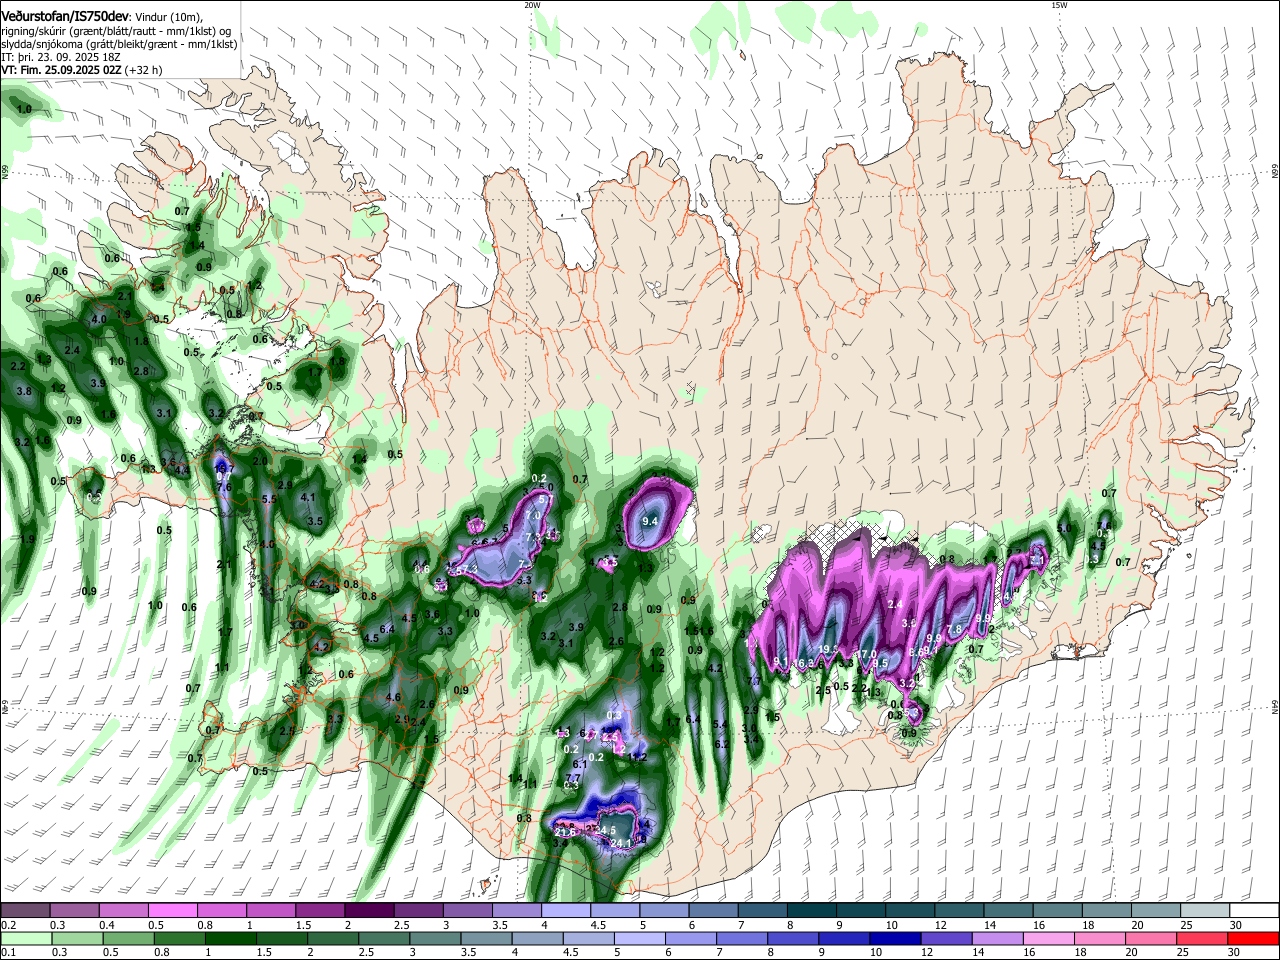This screenshot has height=960, width=1280.
Task: Click the '(+32 h)' forecast offset text
Action: coord(145,71)
